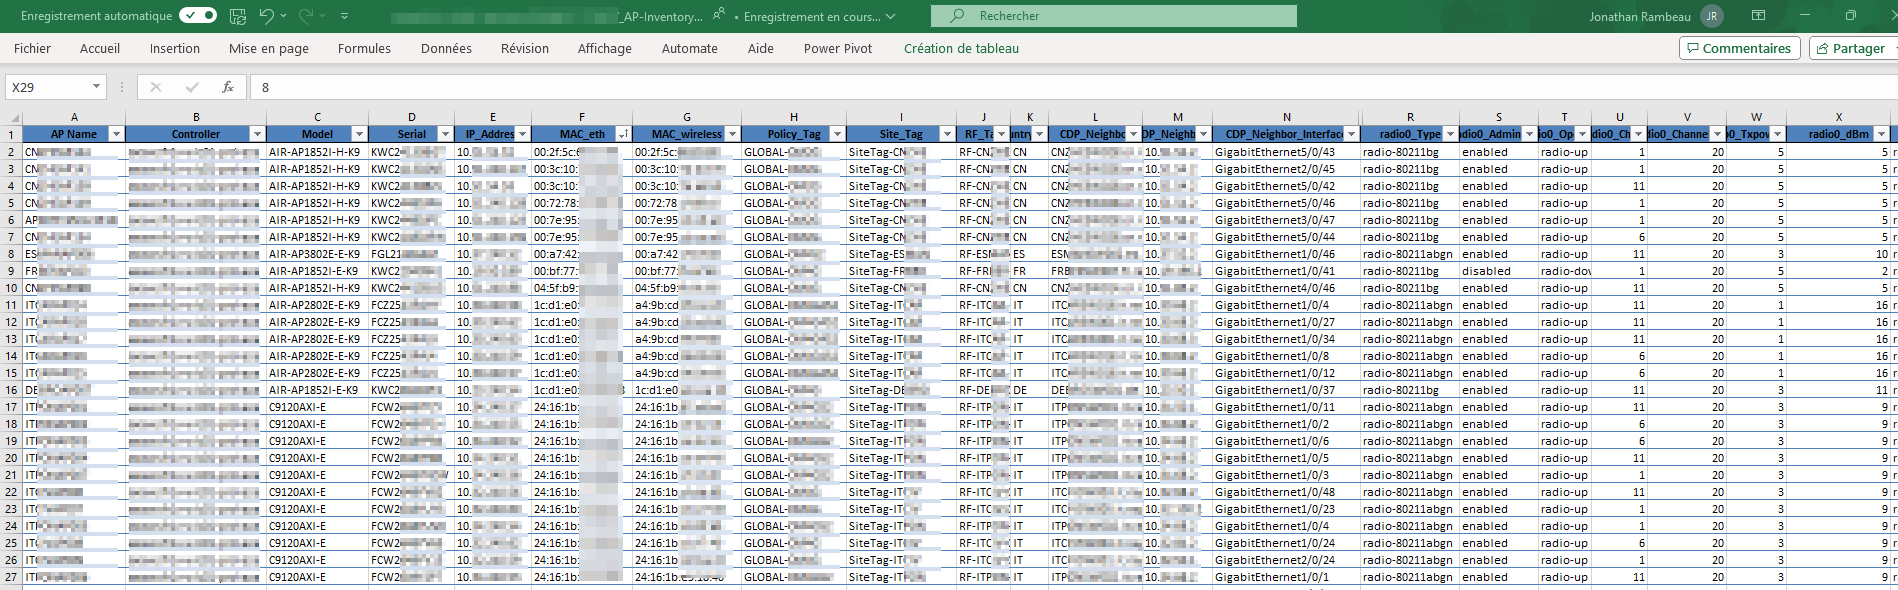The height and width of the screenshot is (590, 1898).
Task: Click the Commentaires button
Action: click(x=1740, y=48)
